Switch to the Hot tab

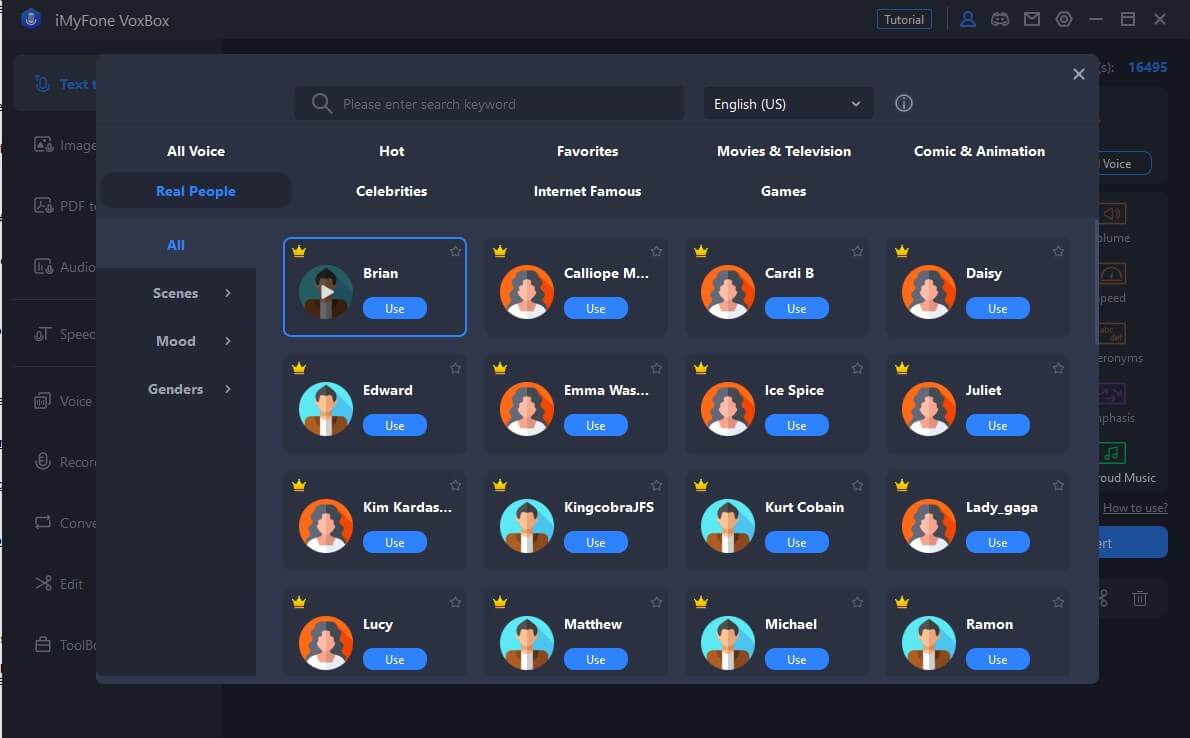(392, 151)
